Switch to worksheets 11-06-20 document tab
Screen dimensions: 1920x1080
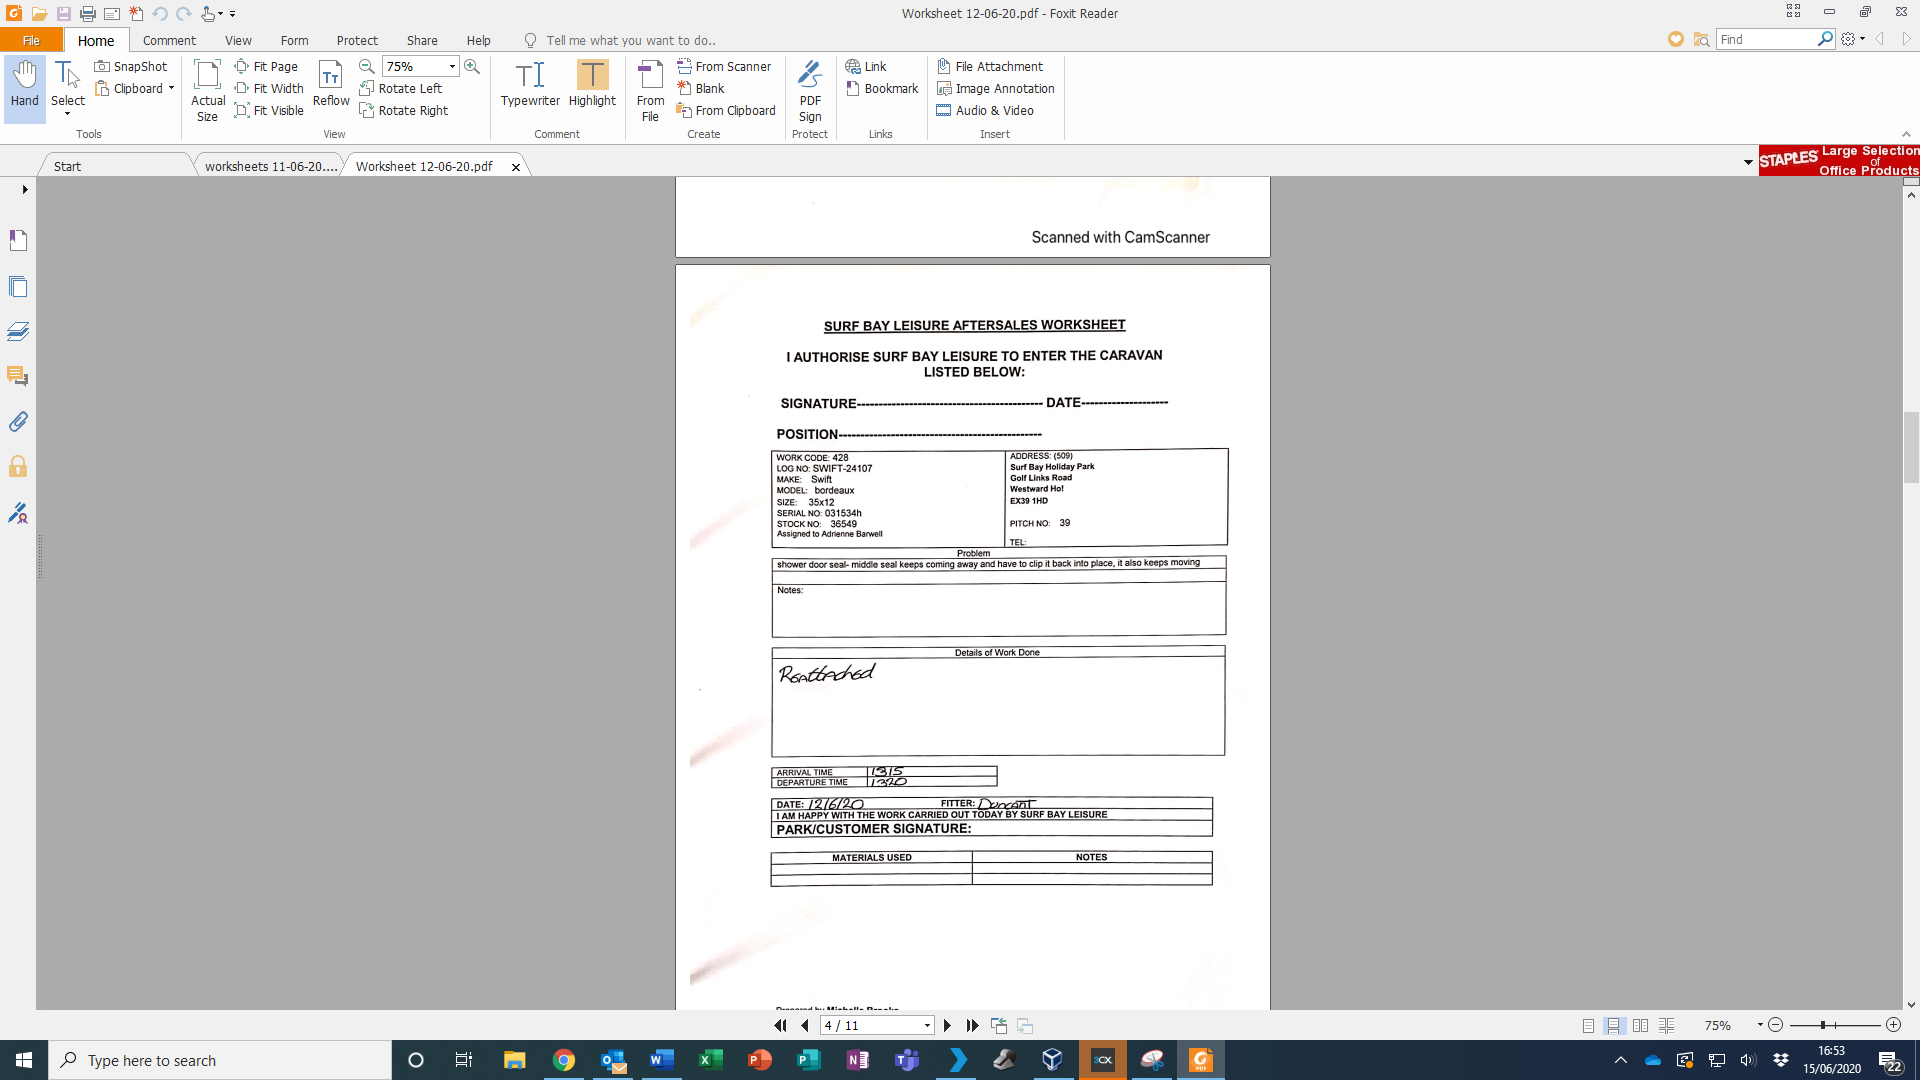270,166
